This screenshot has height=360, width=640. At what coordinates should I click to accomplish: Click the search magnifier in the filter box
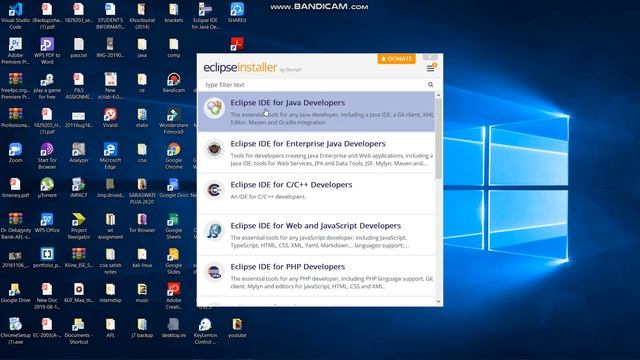coord(431,84)
